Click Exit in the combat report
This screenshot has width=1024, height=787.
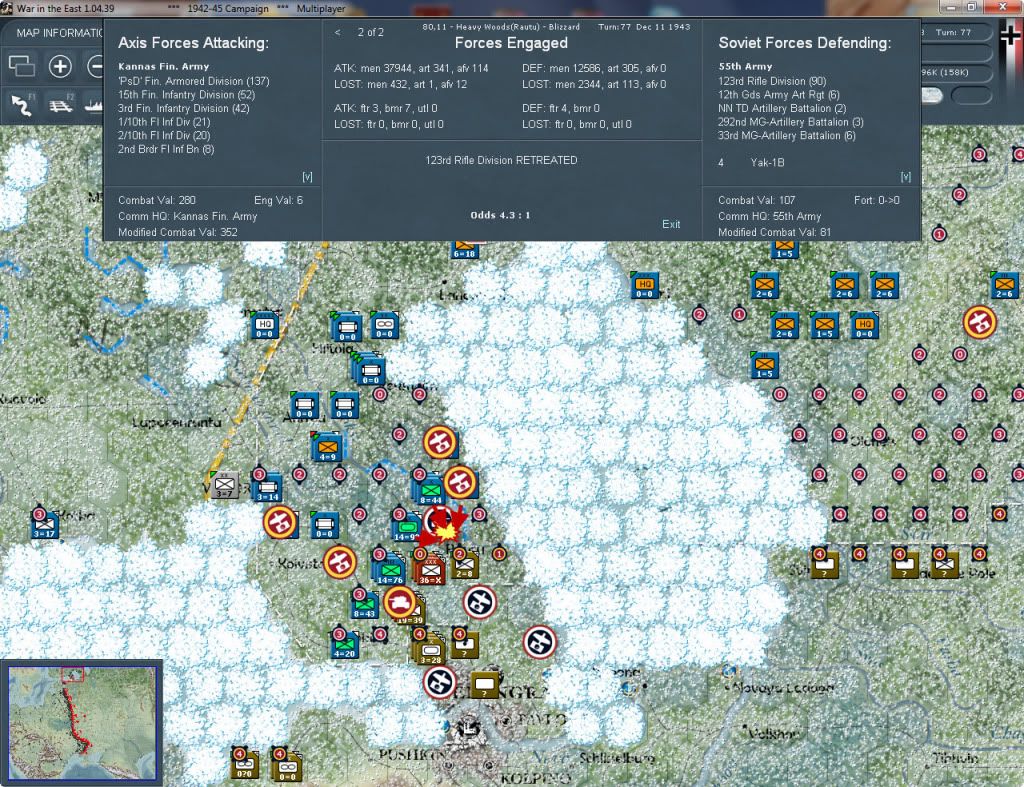tap(671, 224)
